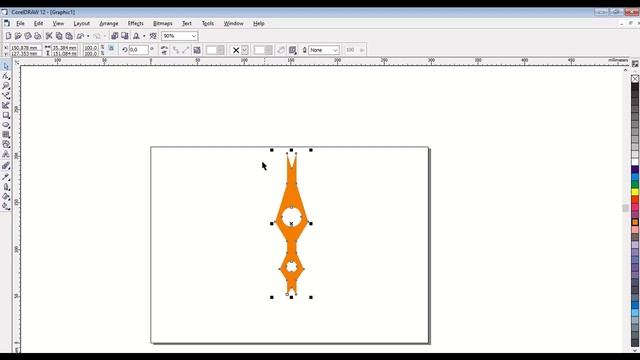
Task: Select the Ellipse tool
Action: [6, 125]
